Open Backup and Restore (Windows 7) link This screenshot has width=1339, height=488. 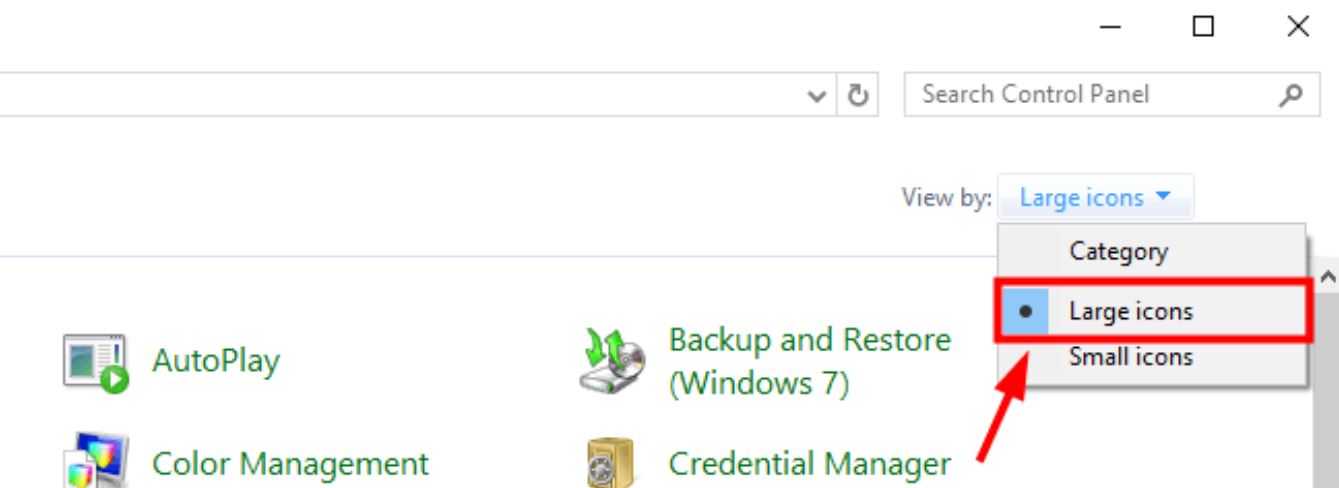810,361
